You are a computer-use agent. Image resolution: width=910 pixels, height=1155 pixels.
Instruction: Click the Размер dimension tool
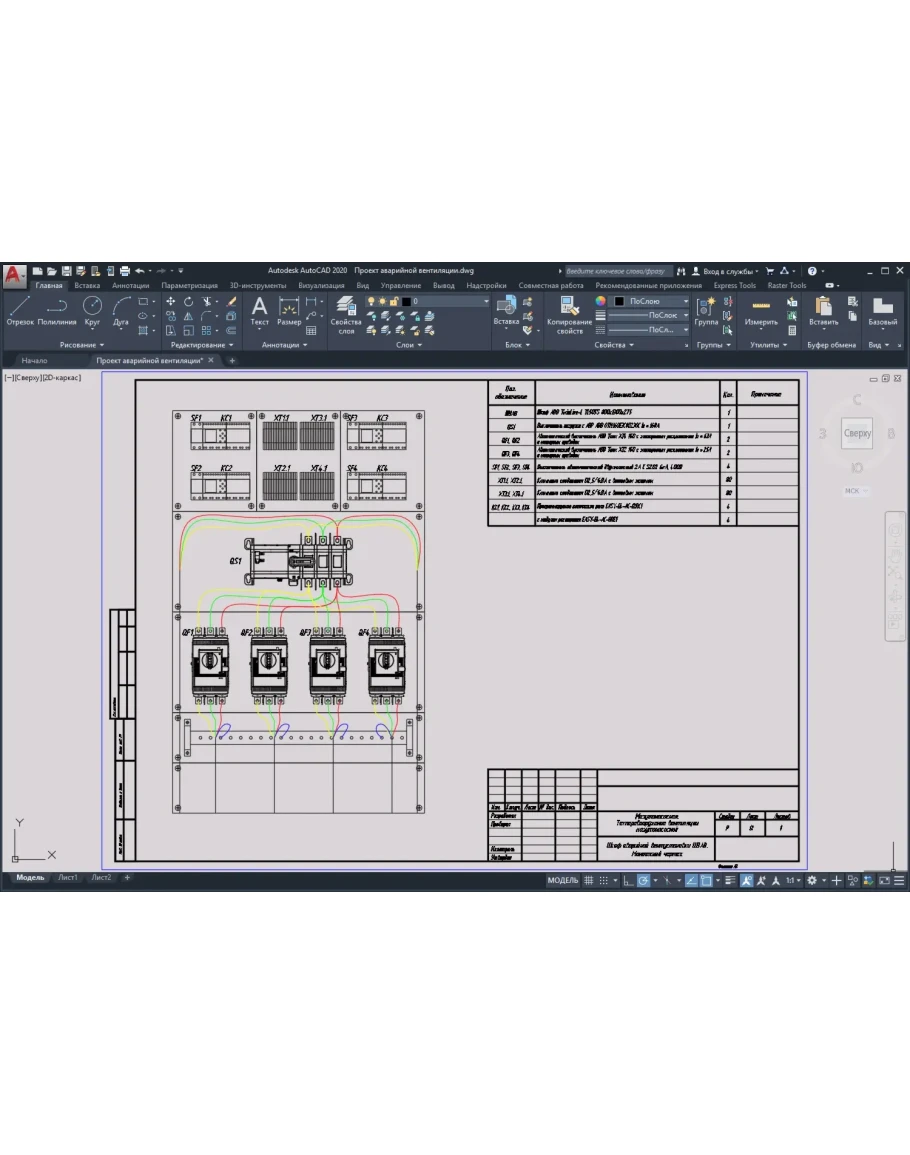[289, 310]
